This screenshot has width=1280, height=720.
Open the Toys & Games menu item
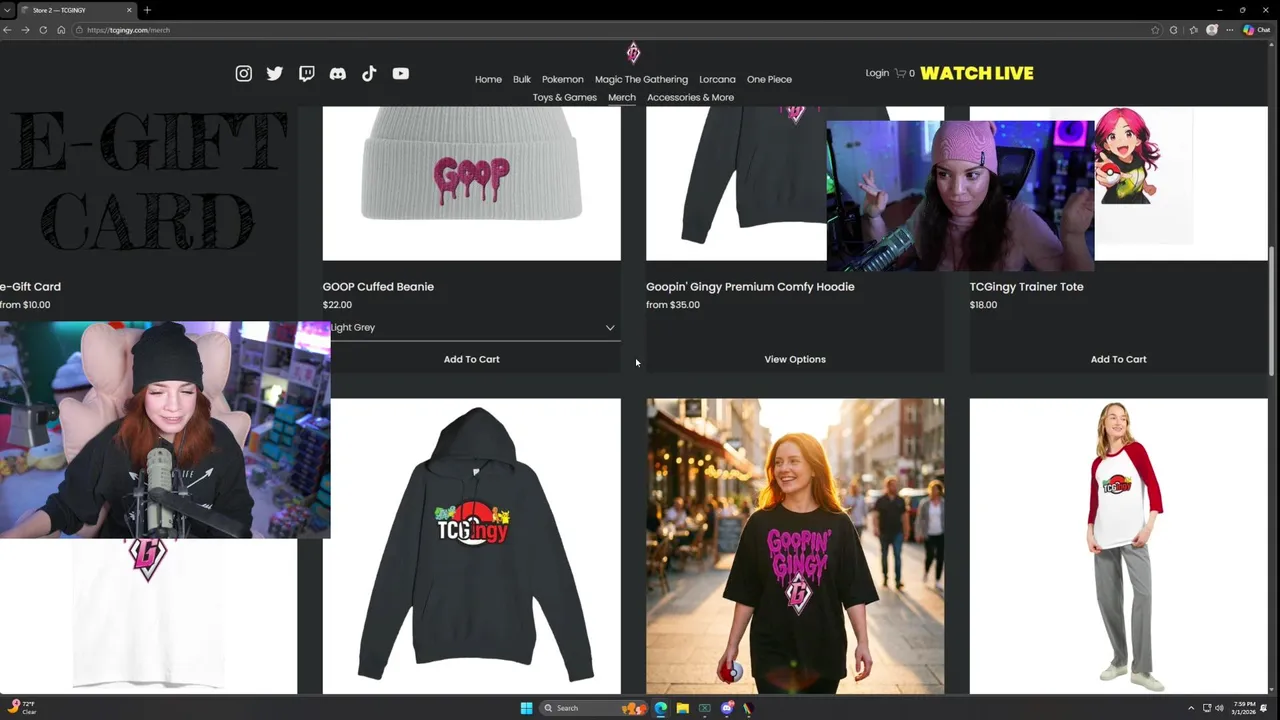point(565,97)
